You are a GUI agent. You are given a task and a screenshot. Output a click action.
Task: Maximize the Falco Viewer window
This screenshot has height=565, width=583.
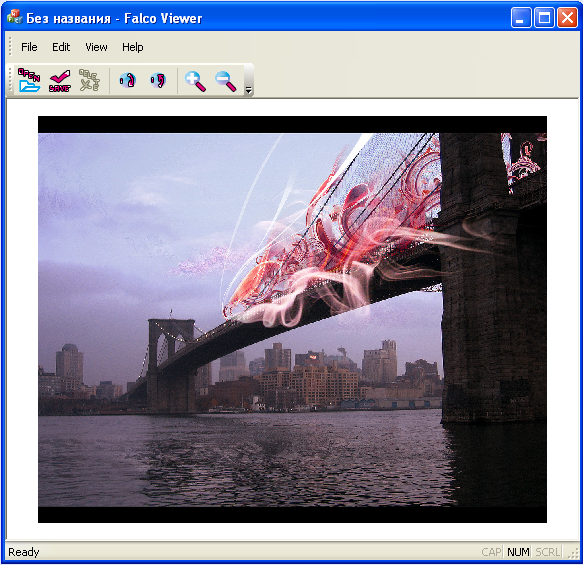pos(544,17)
